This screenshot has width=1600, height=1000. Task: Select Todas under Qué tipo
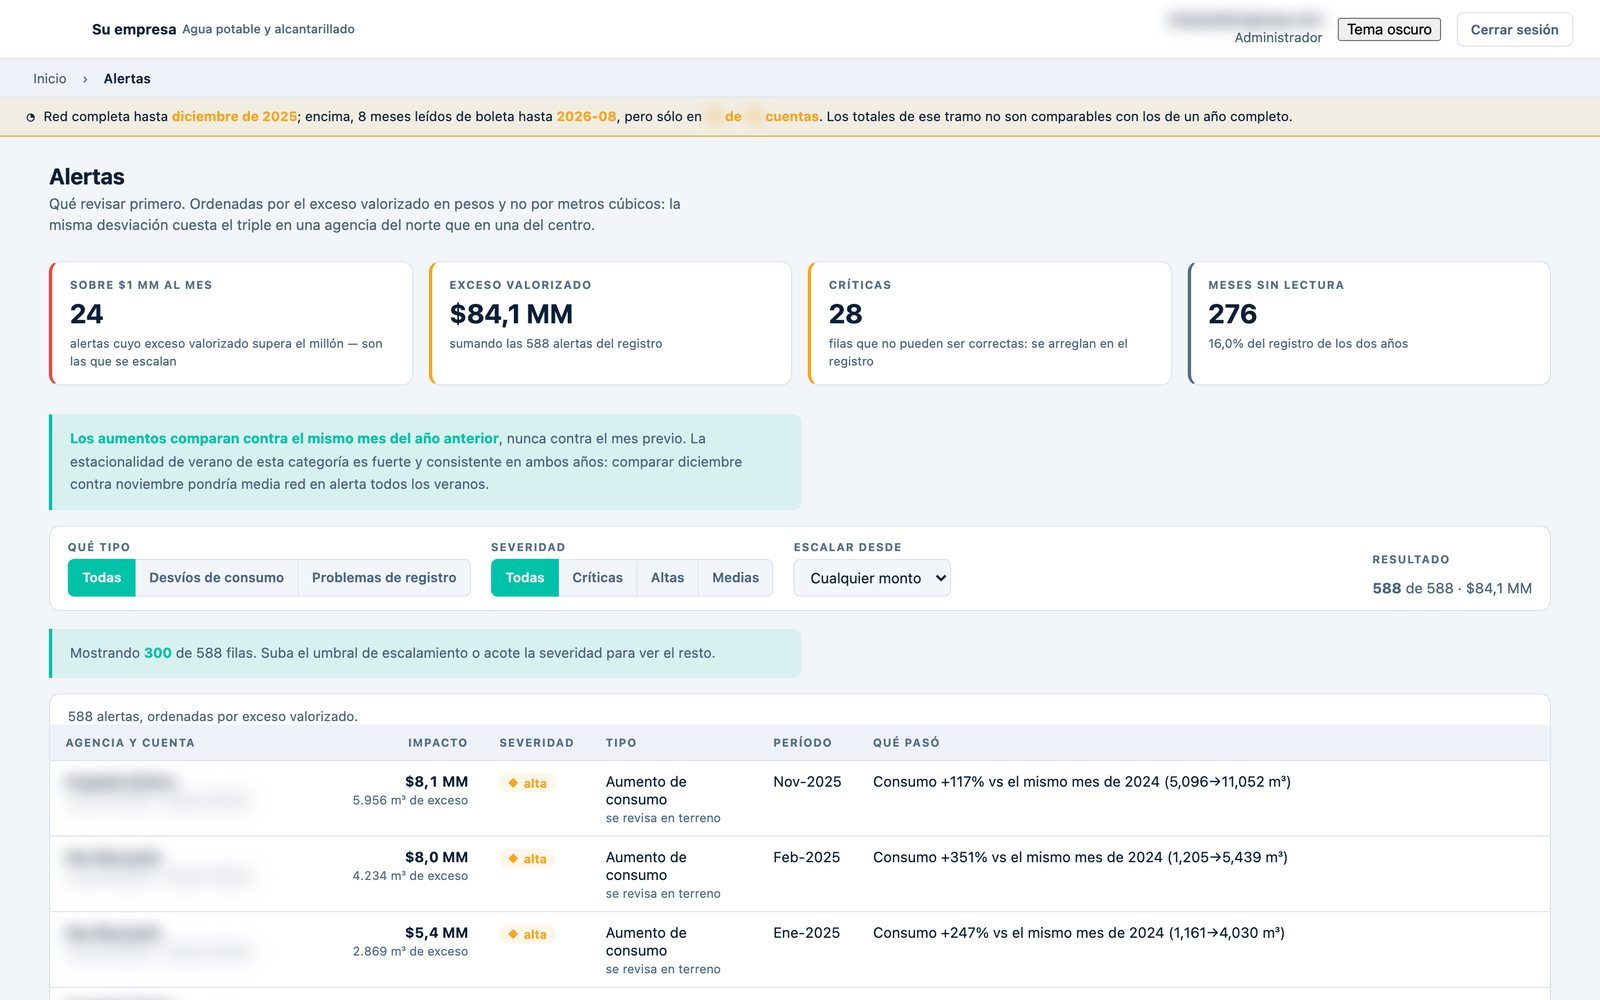coord(102,578)
